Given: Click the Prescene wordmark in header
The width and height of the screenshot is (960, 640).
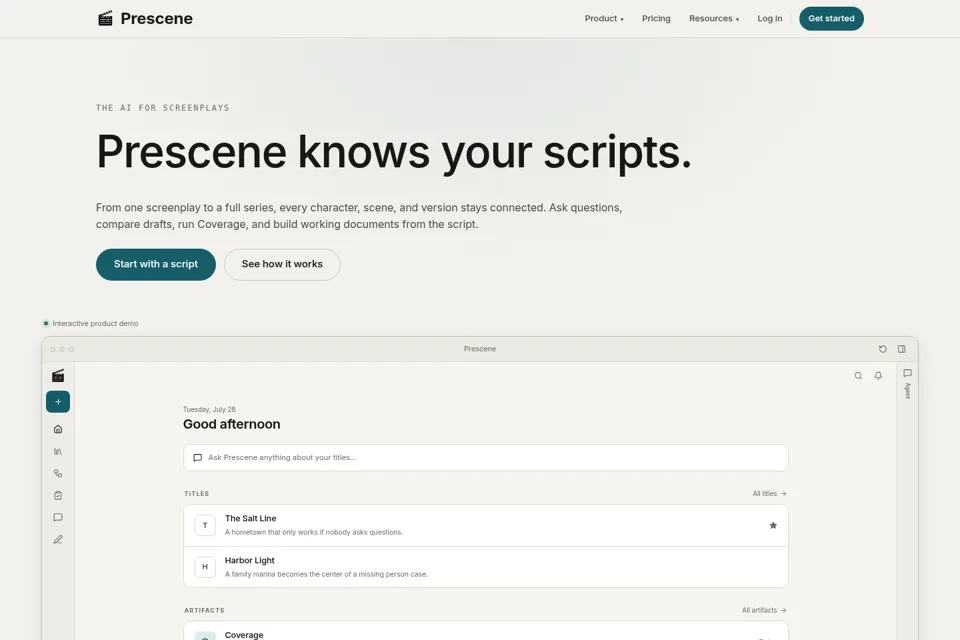Looking at the screenshot, I should (x=157, y=18).
